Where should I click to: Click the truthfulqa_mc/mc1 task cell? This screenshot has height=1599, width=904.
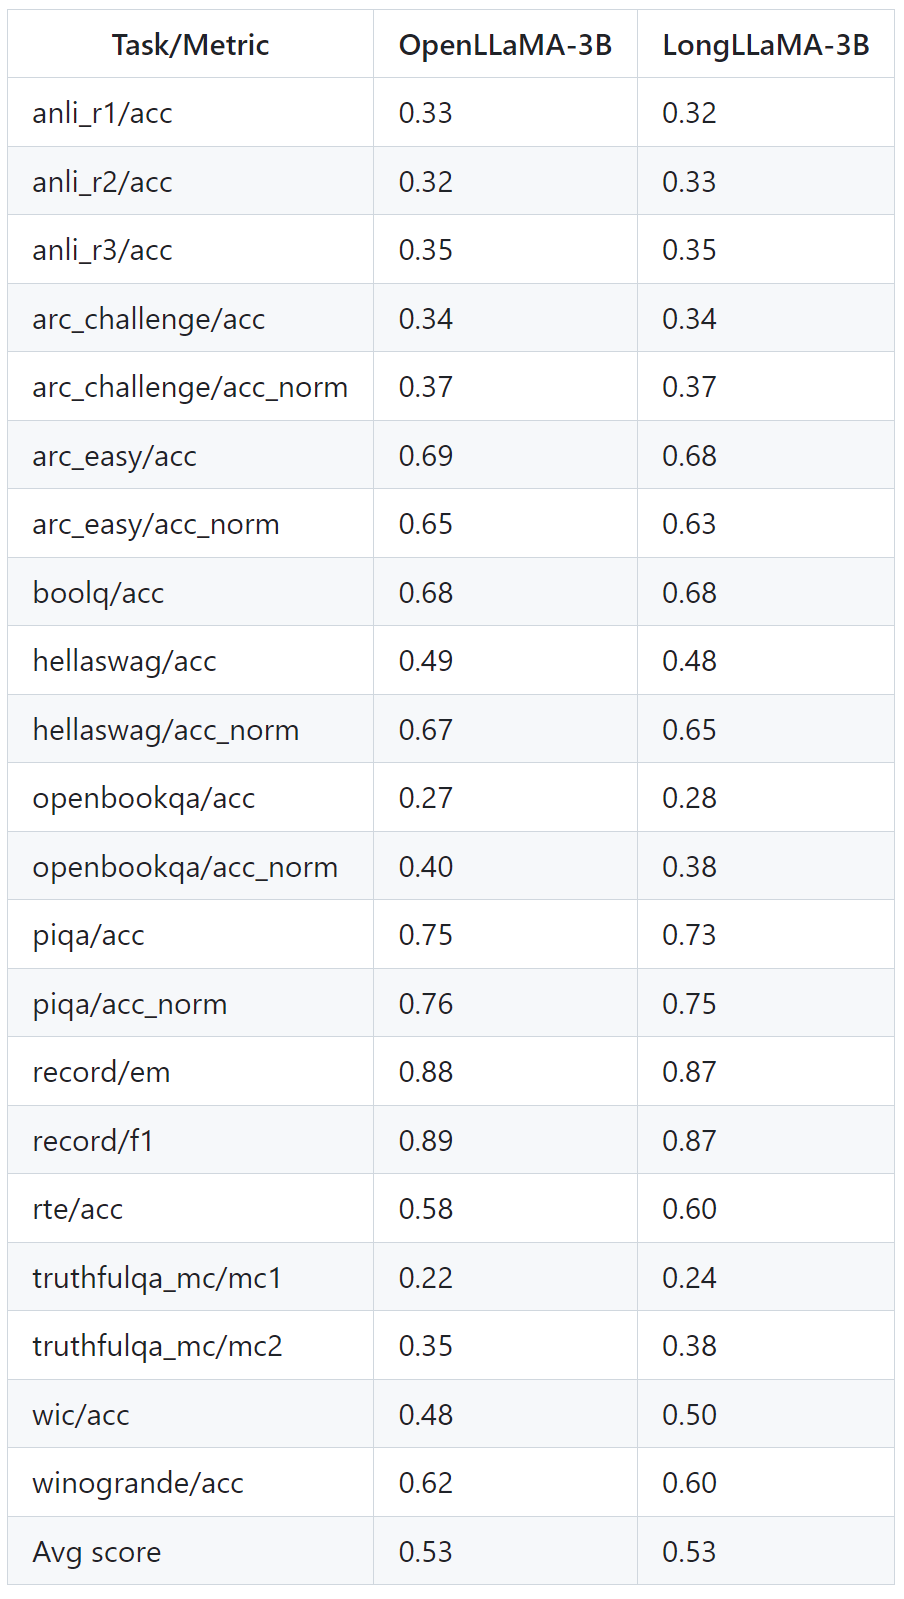tap(157, 1278)
